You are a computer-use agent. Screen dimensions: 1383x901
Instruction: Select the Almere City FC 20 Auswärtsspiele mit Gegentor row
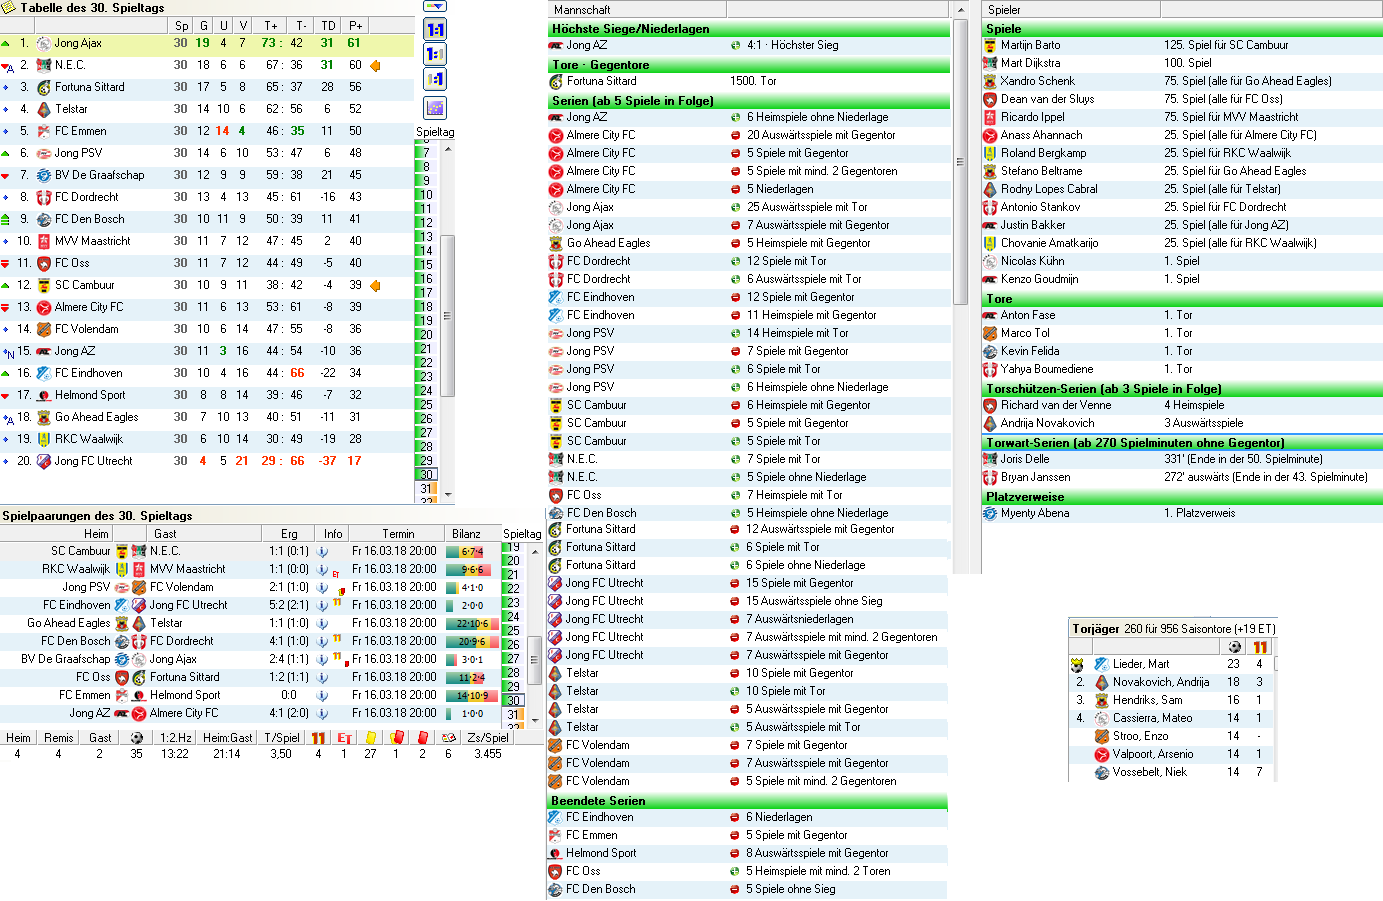(748, 135)
